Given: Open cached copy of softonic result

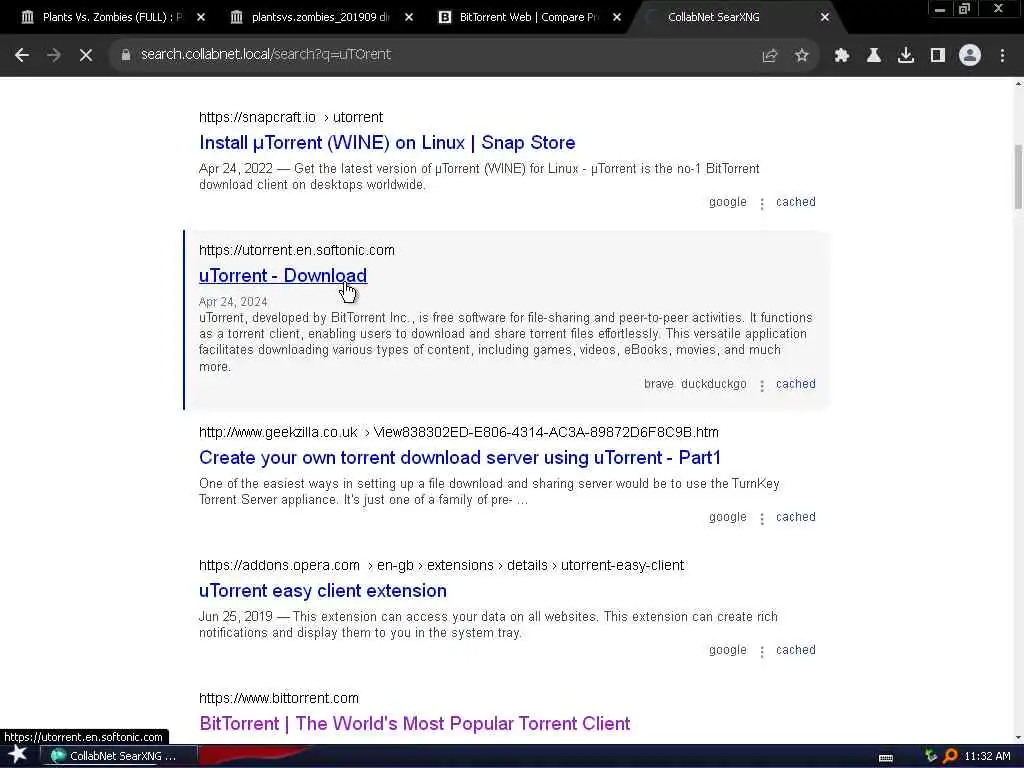Looking at the screenshot, I should point(795,384).
